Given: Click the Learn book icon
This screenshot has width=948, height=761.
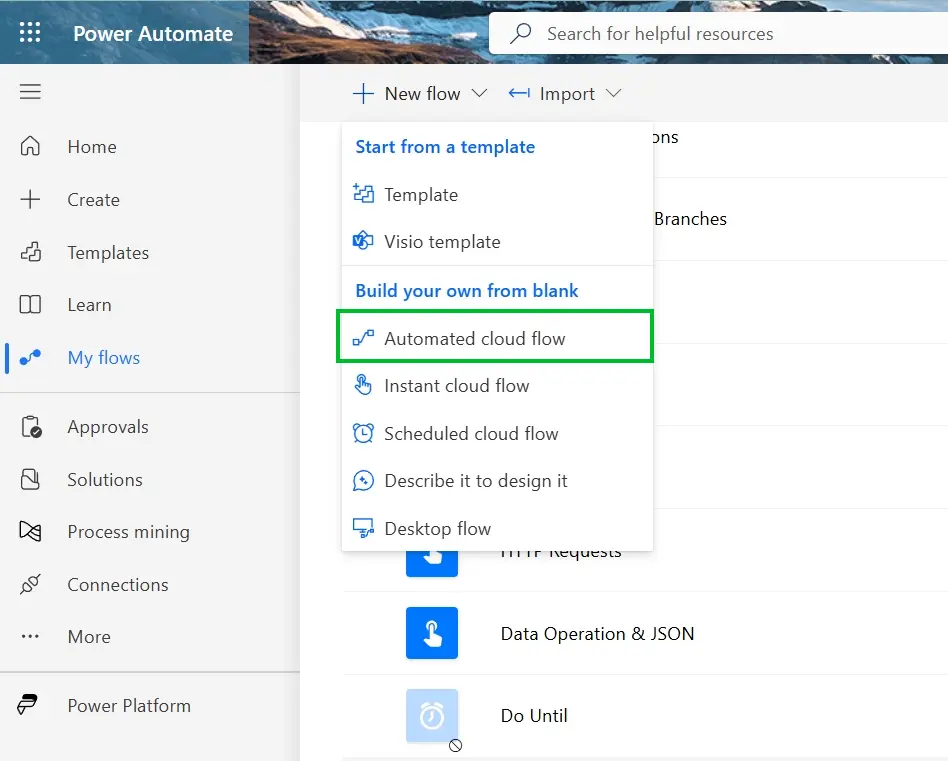Looking at the screenshot, I should (x=30, y=305).
